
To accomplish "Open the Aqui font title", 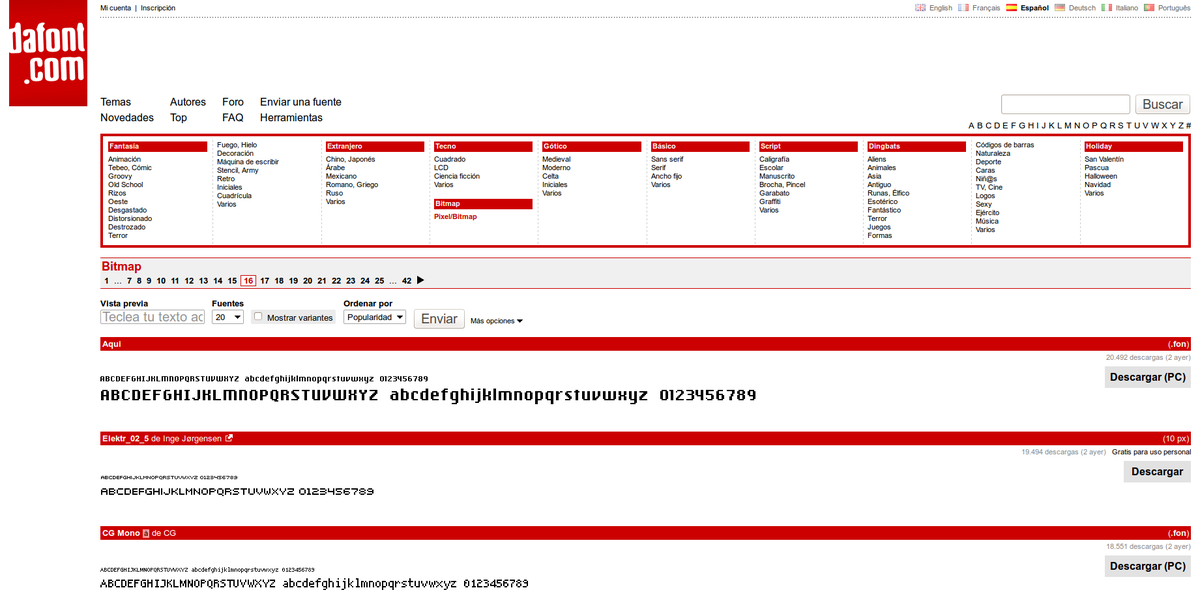I will (x=111, y=344).
